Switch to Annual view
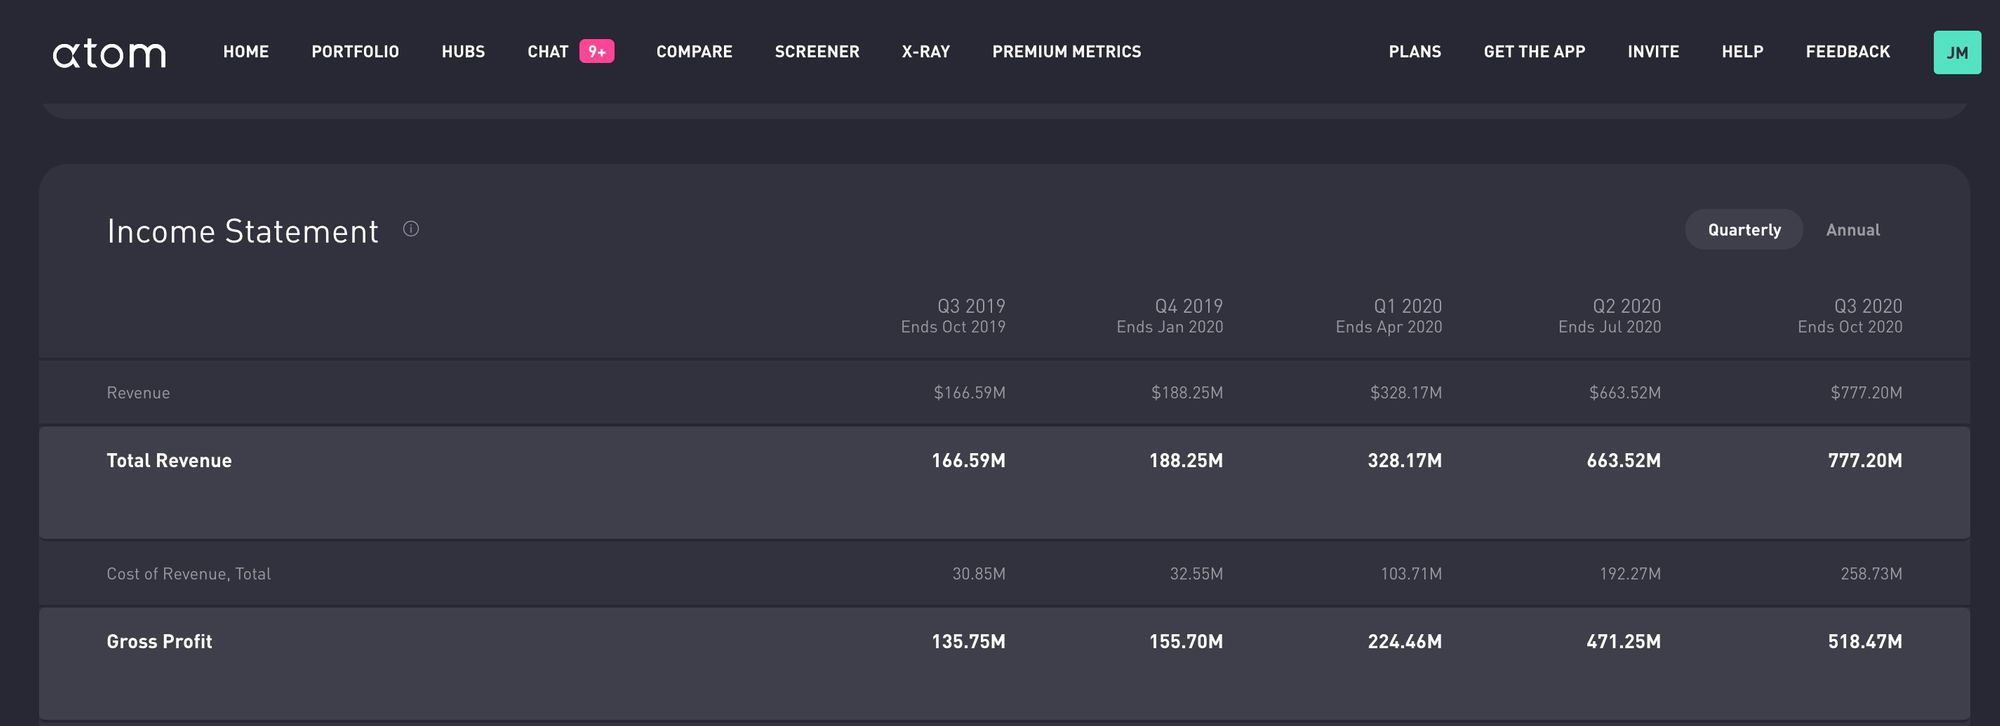The height and width of the screenshot is (726, 2000). tap(1852, 230)
